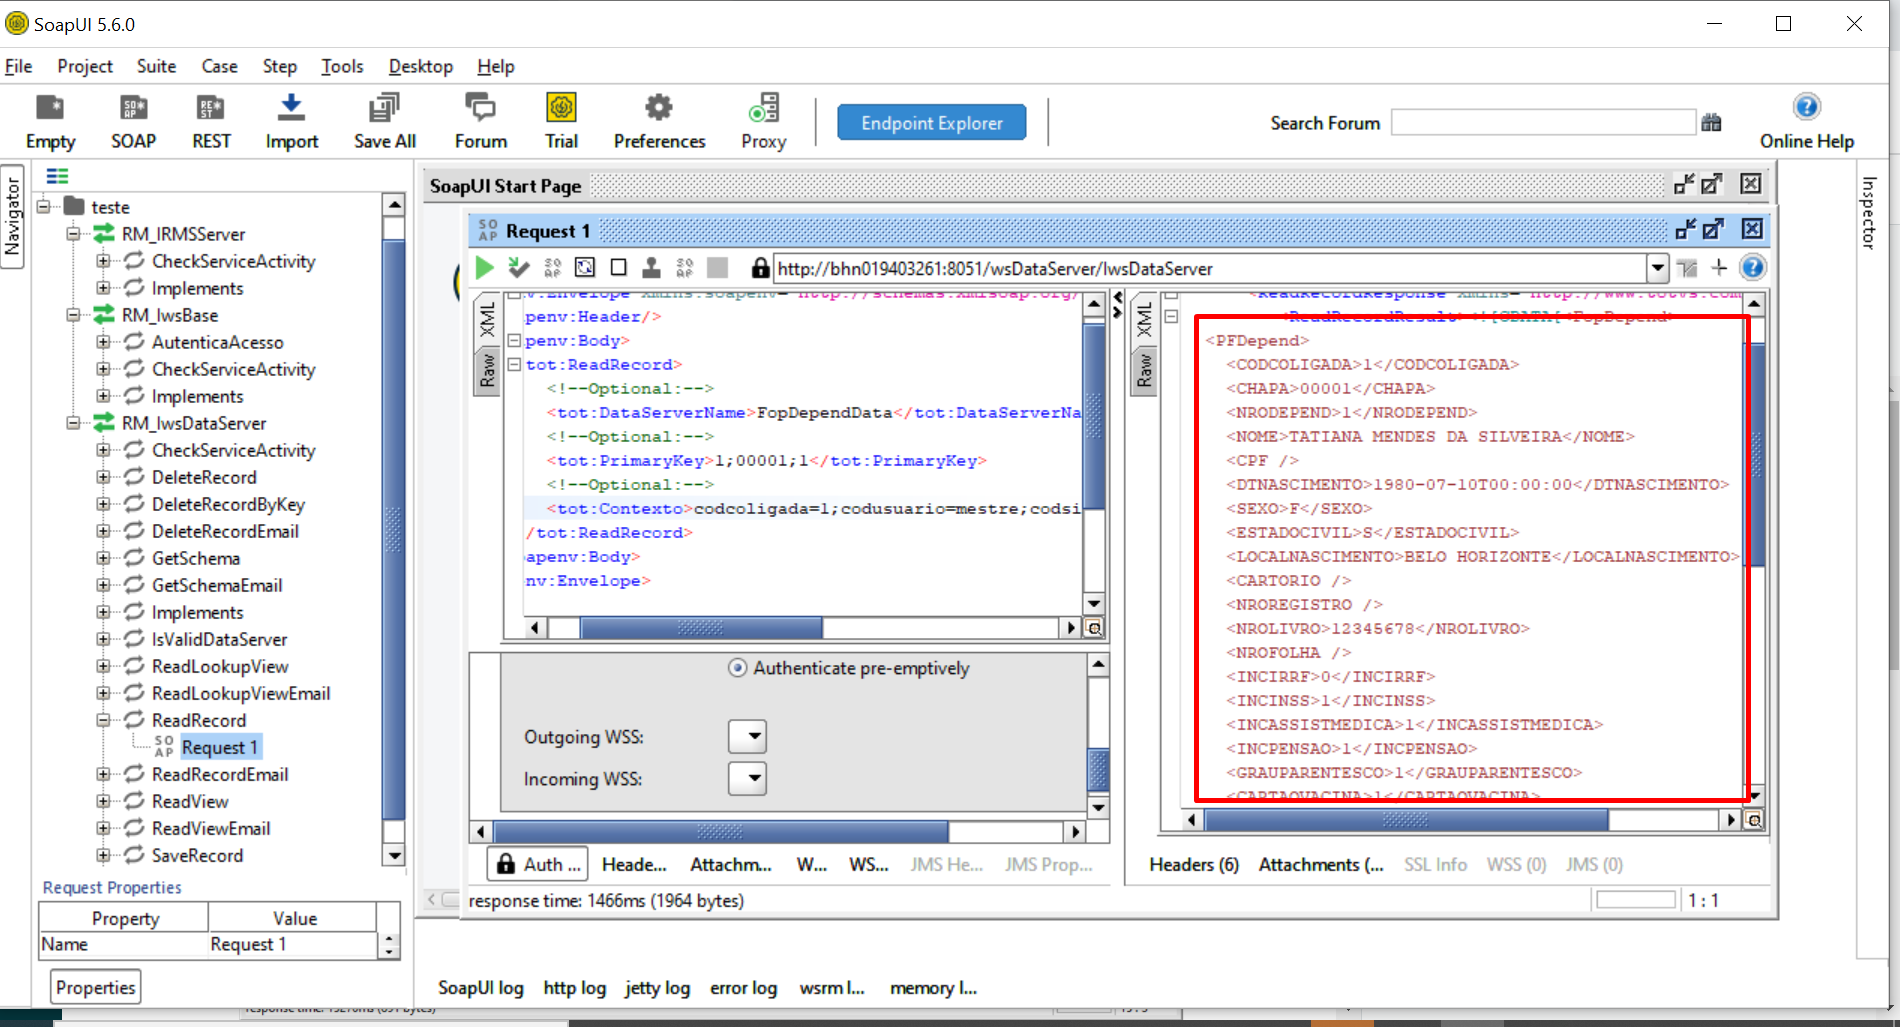Collapse the RM_IwsDataServer interface node

click(x=73, y=423)
